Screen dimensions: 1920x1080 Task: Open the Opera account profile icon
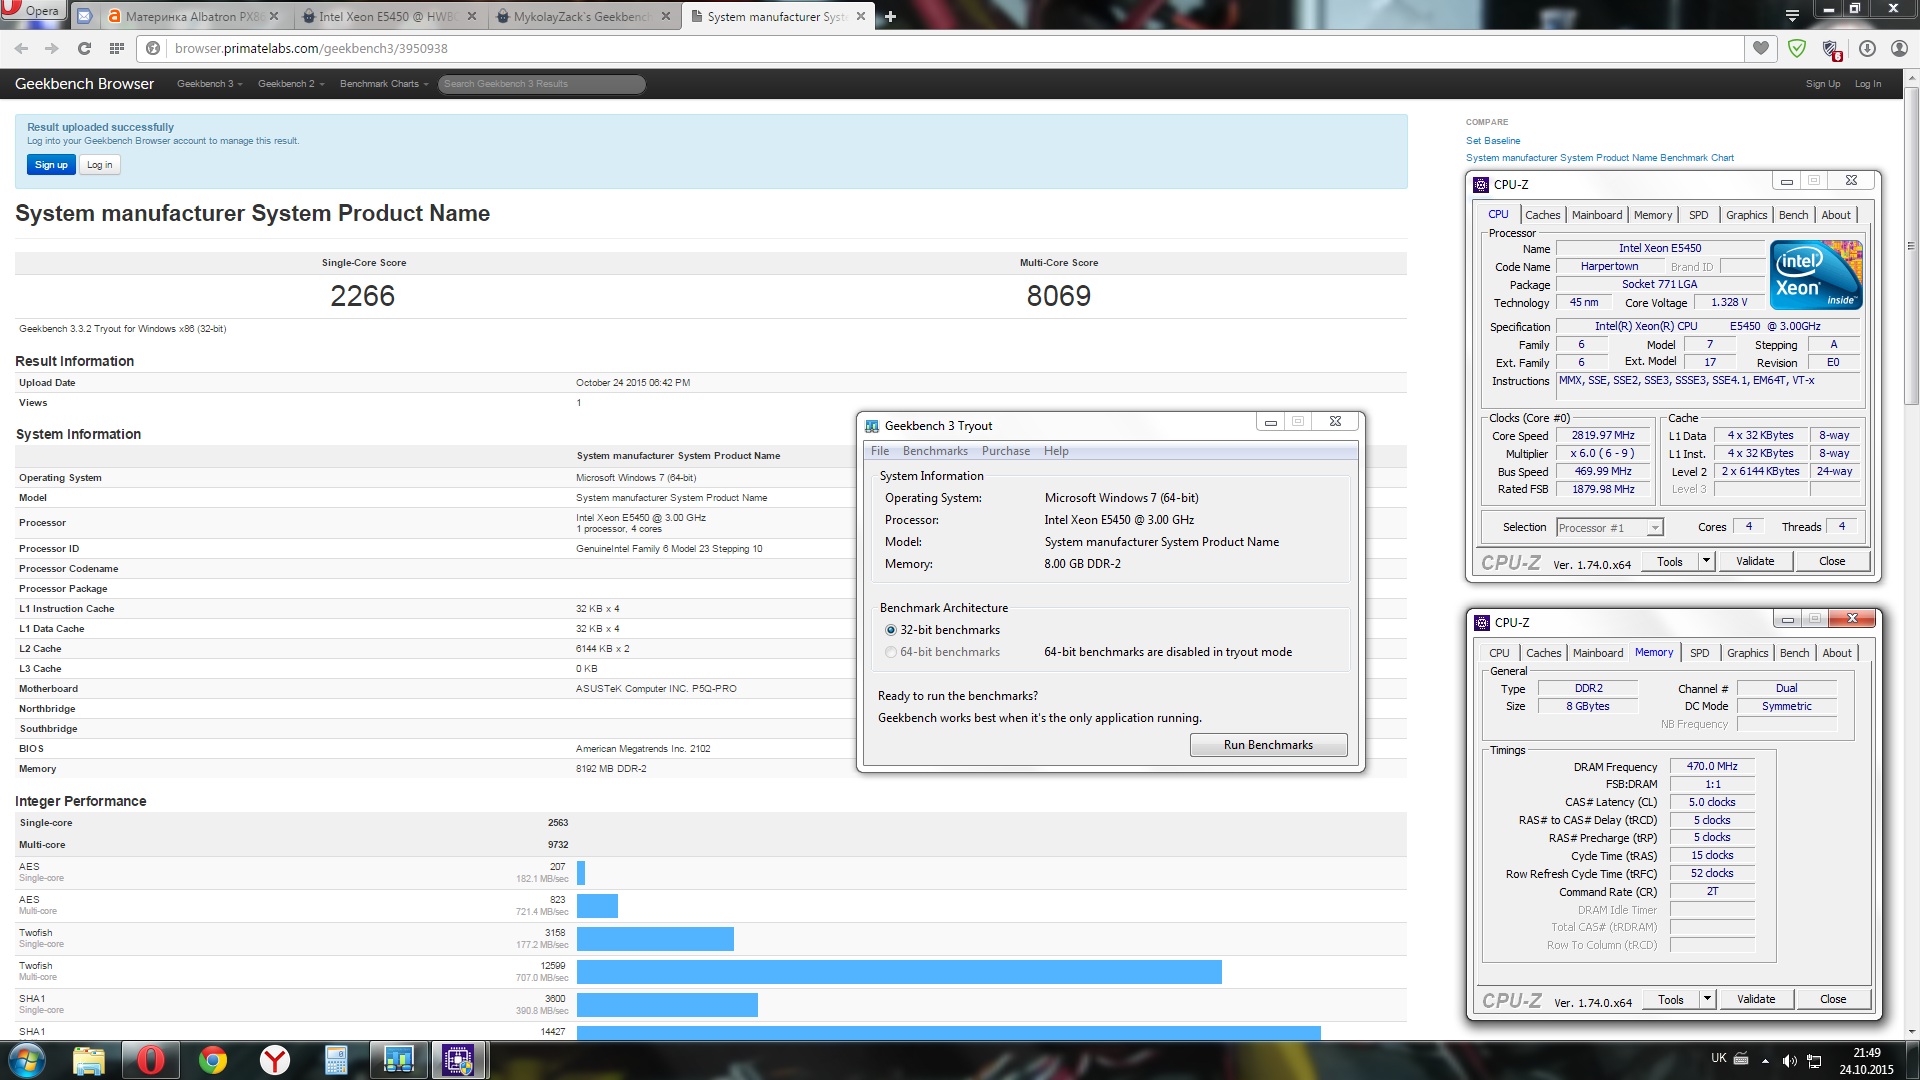[x=1899, y=48]
